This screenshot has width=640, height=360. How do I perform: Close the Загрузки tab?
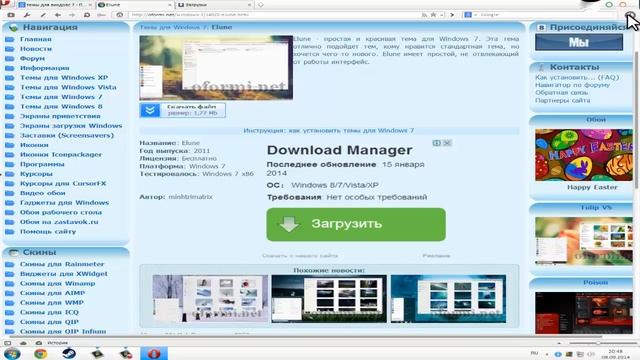[x=249, y=5]
